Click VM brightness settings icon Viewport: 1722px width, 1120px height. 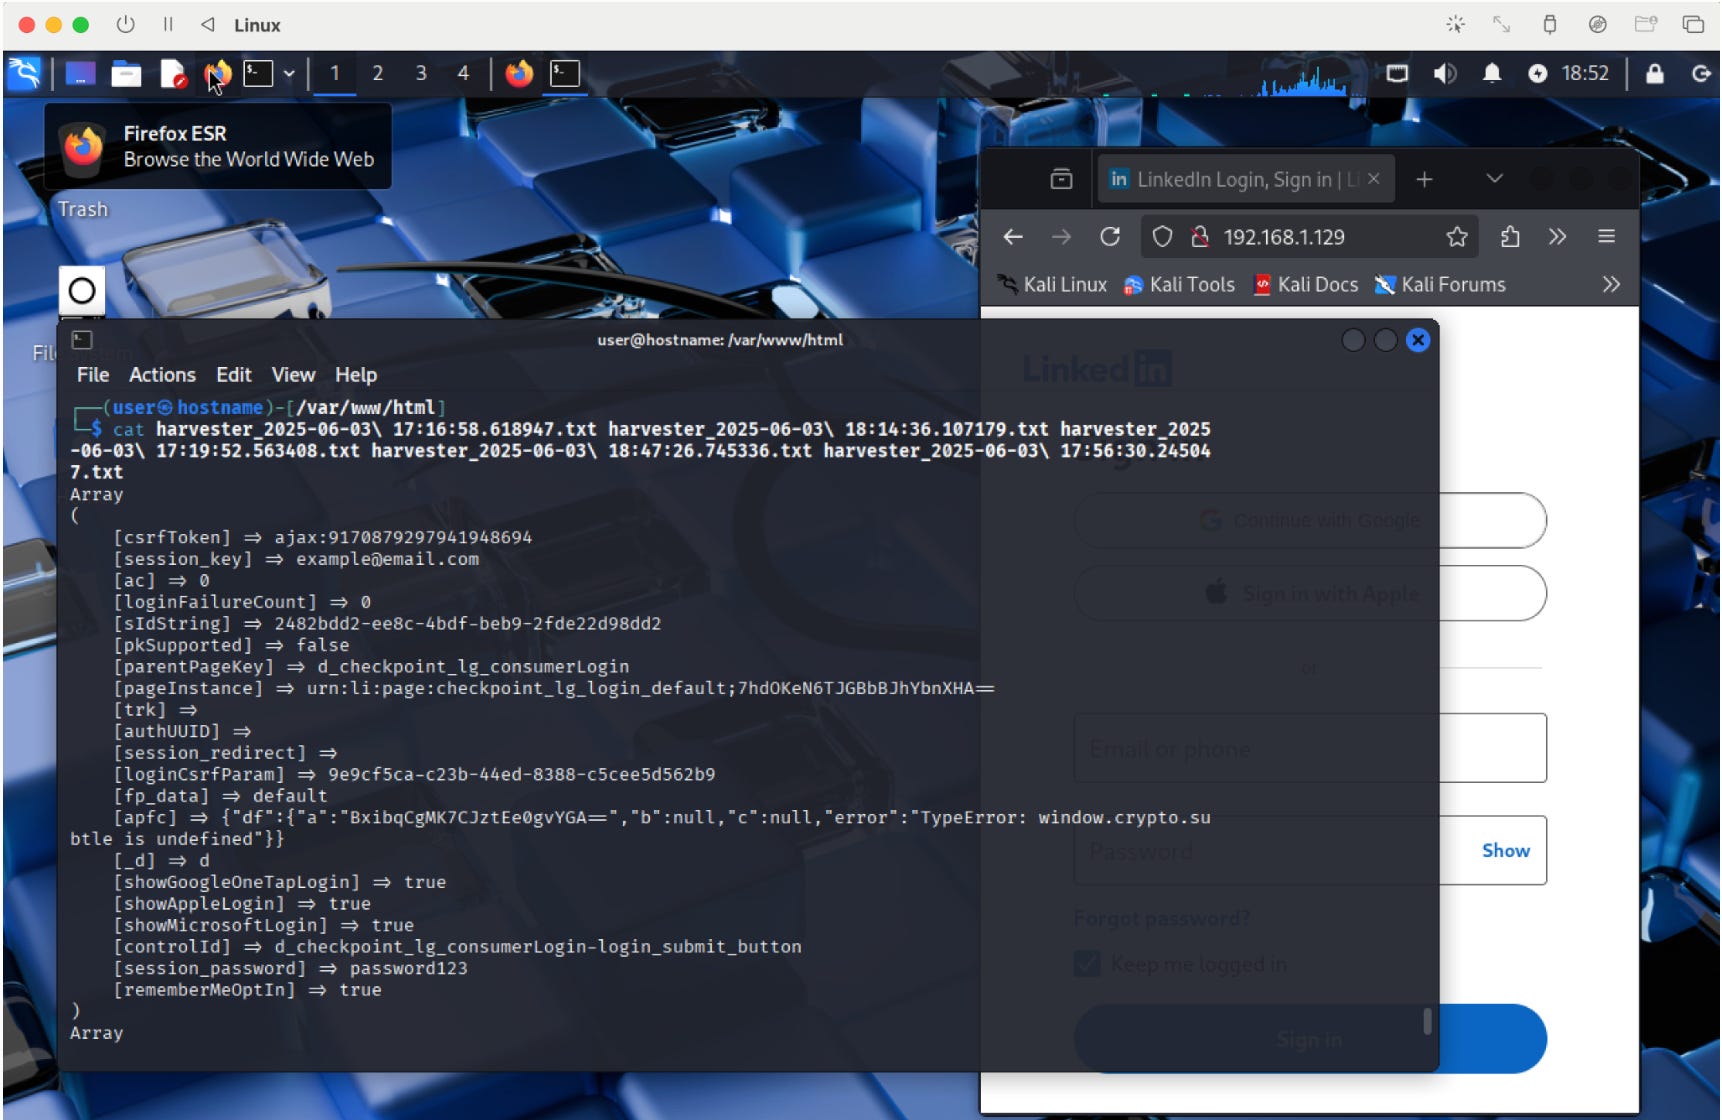point(1456,24)
